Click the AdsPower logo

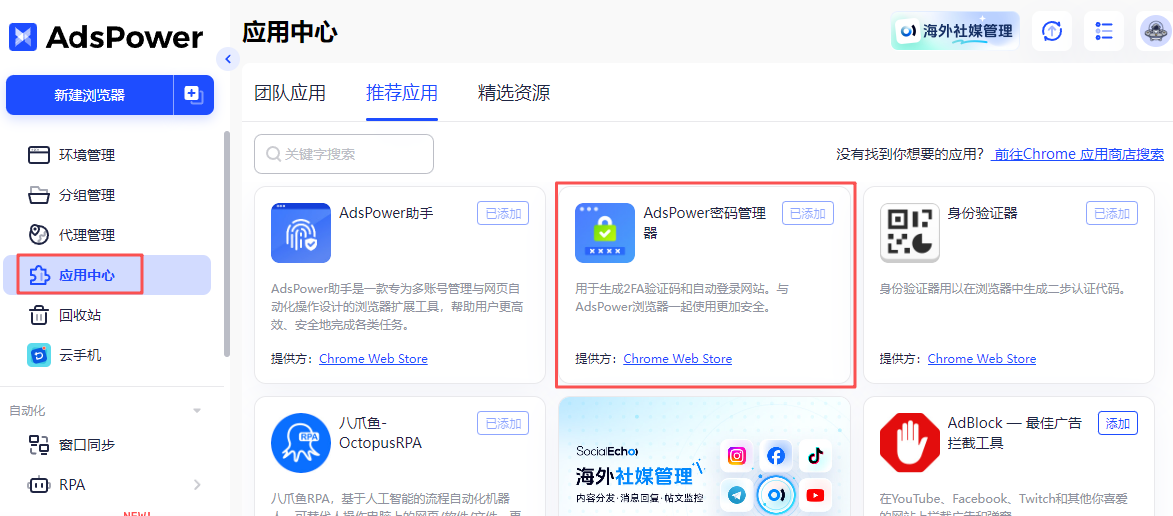coord(105,36)
